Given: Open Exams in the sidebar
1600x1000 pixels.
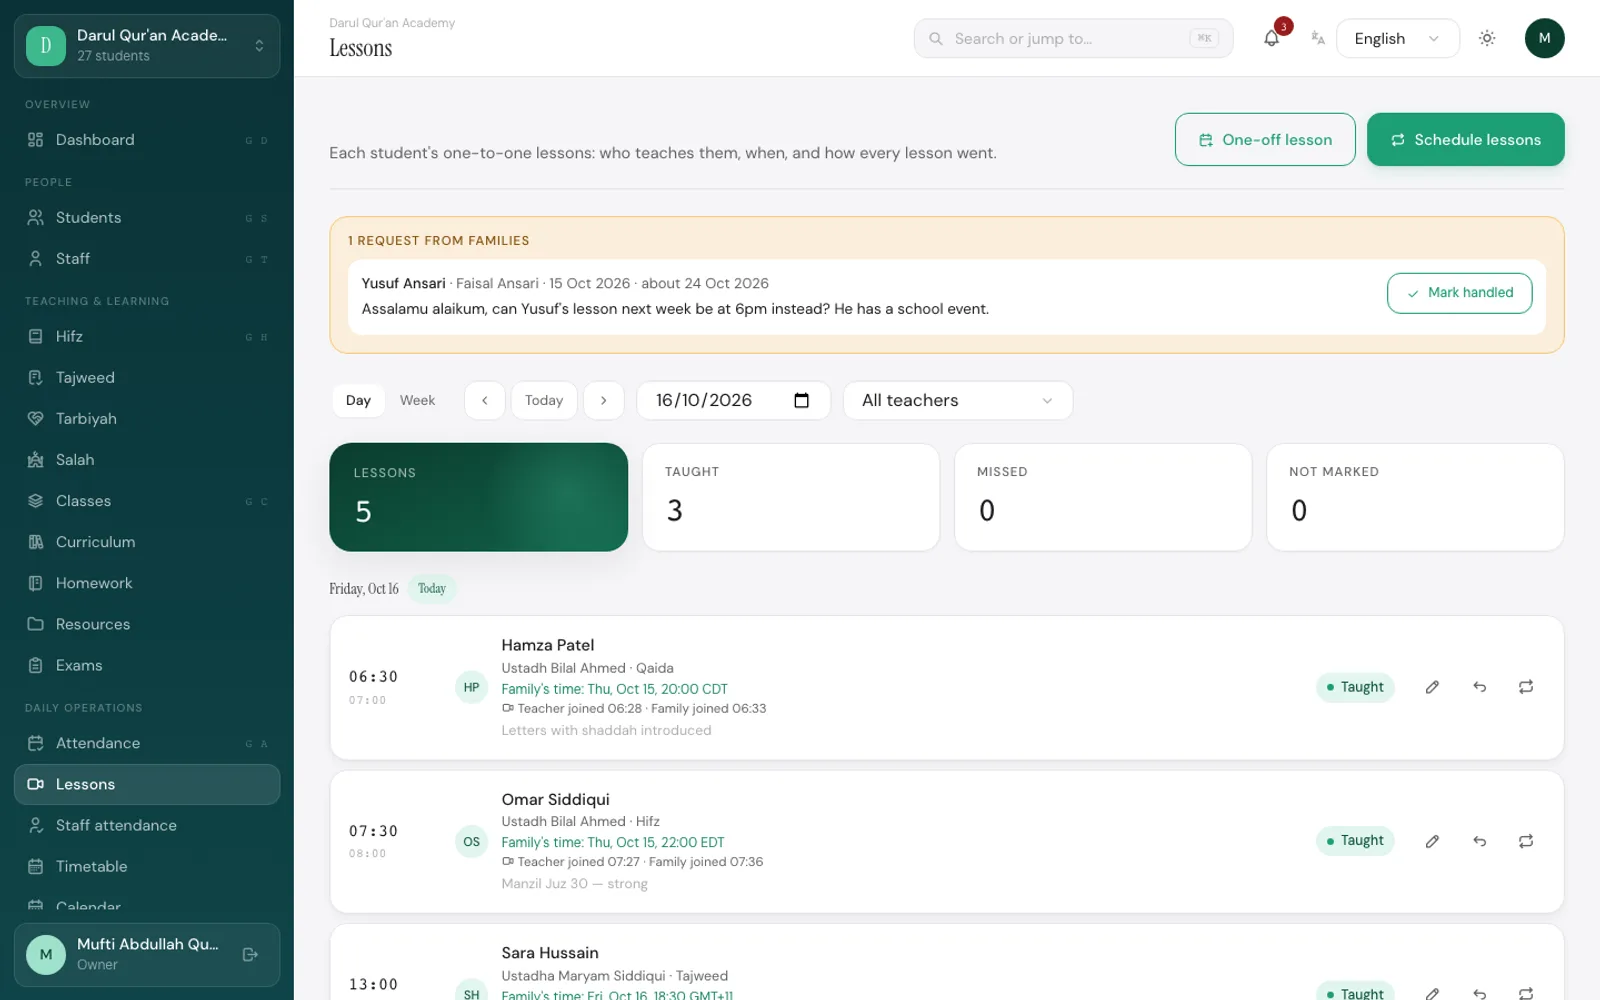Looking at the screenshot, I should (x=147, y=665).
